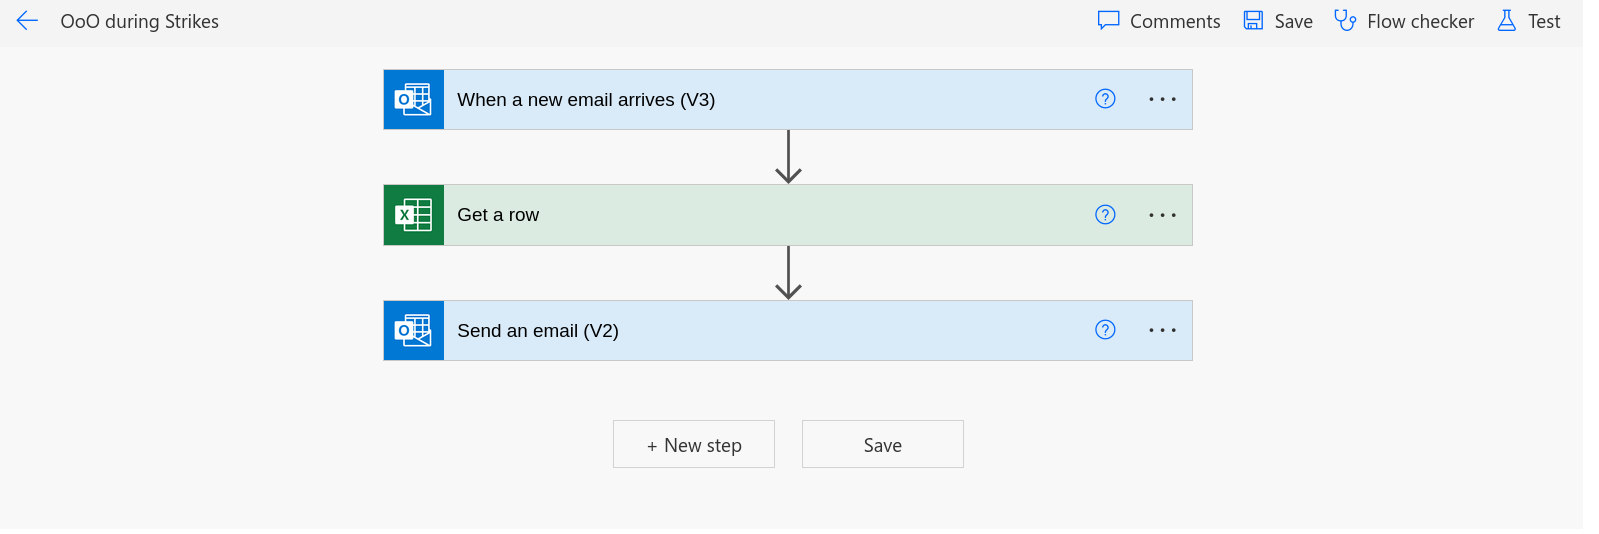The width and height of the screenshot is (1599, 534).
Task: Open Send an email's three-dot menu
Action: (x=1162, y=330)
